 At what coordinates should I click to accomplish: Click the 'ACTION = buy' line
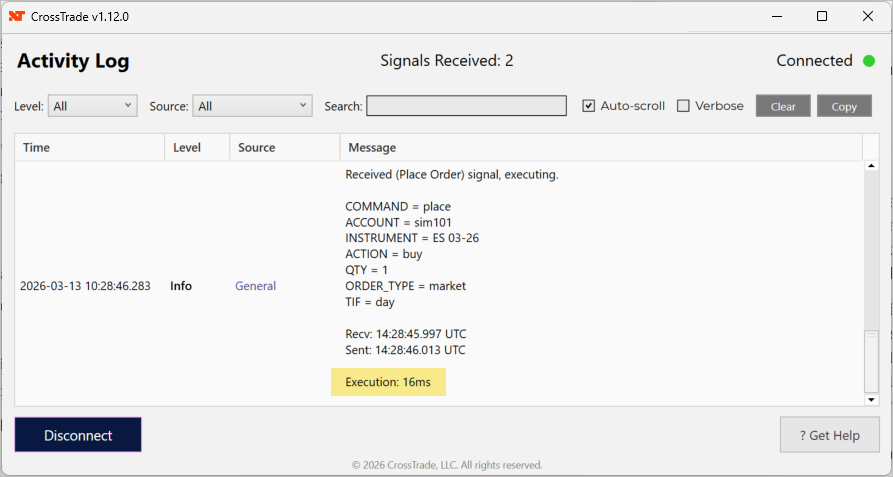coord(383,254)
